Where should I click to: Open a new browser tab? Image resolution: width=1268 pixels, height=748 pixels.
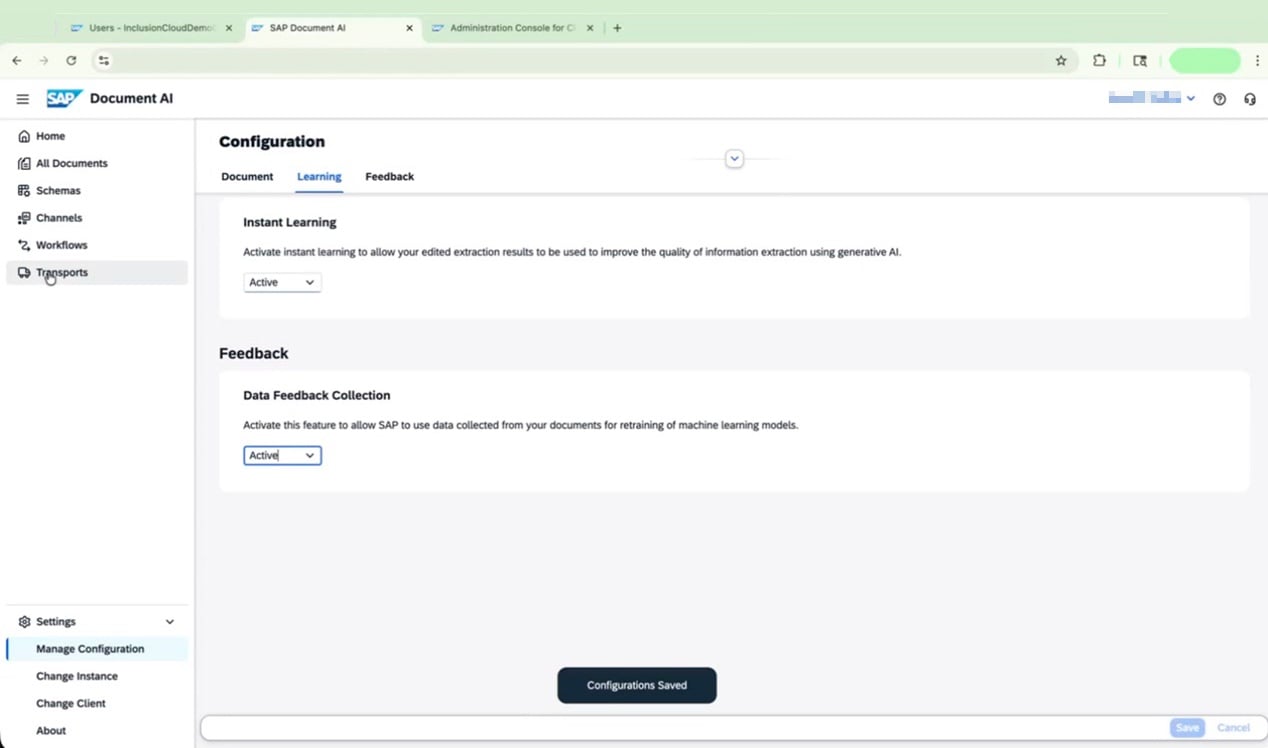coord(617,28)
